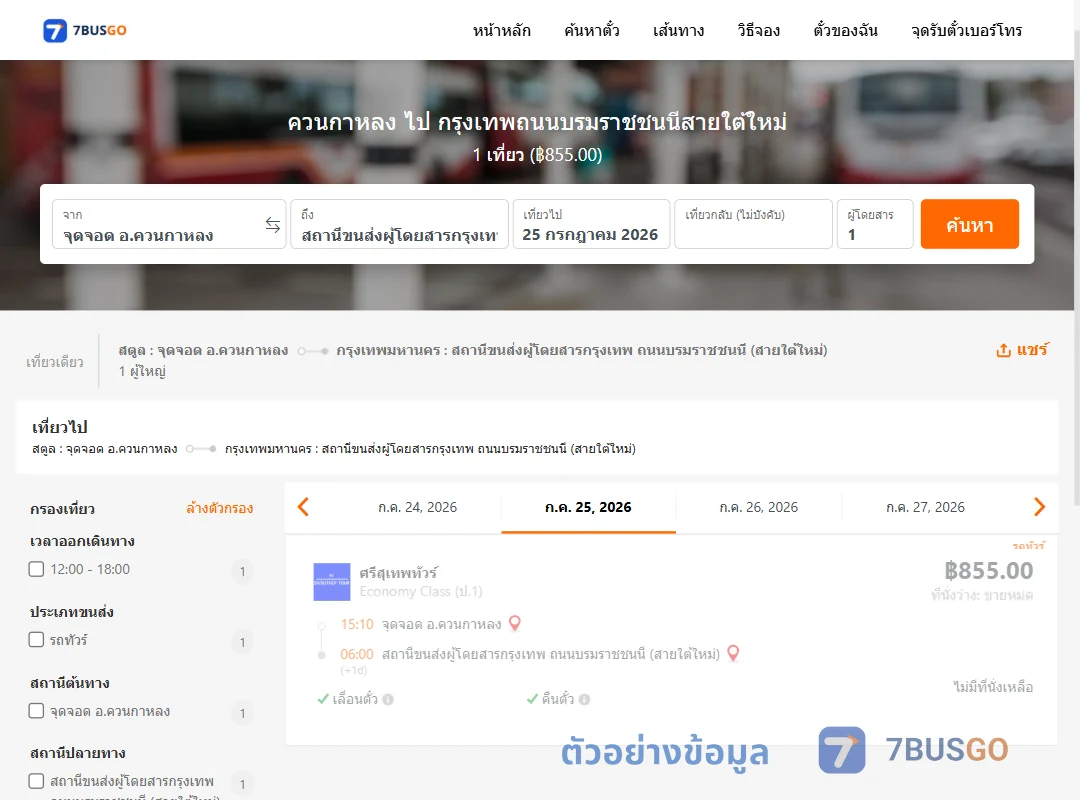Open the จาก origin field
The height and width of the screenshot is (800, 1080).
tap(169, 224)
